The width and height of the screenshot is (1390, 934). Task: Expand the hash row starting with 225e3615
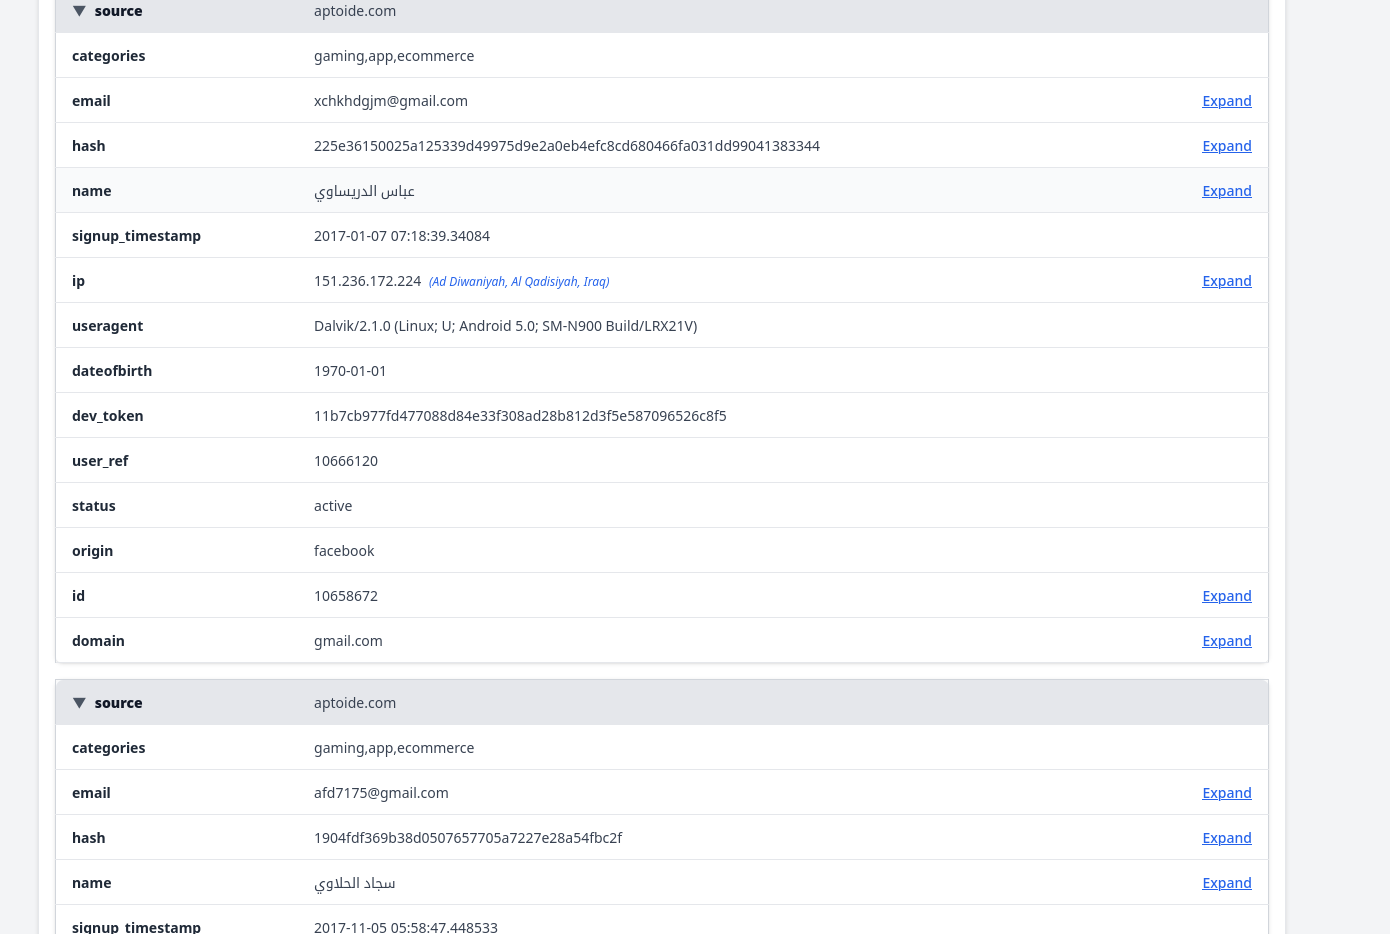1226,146
